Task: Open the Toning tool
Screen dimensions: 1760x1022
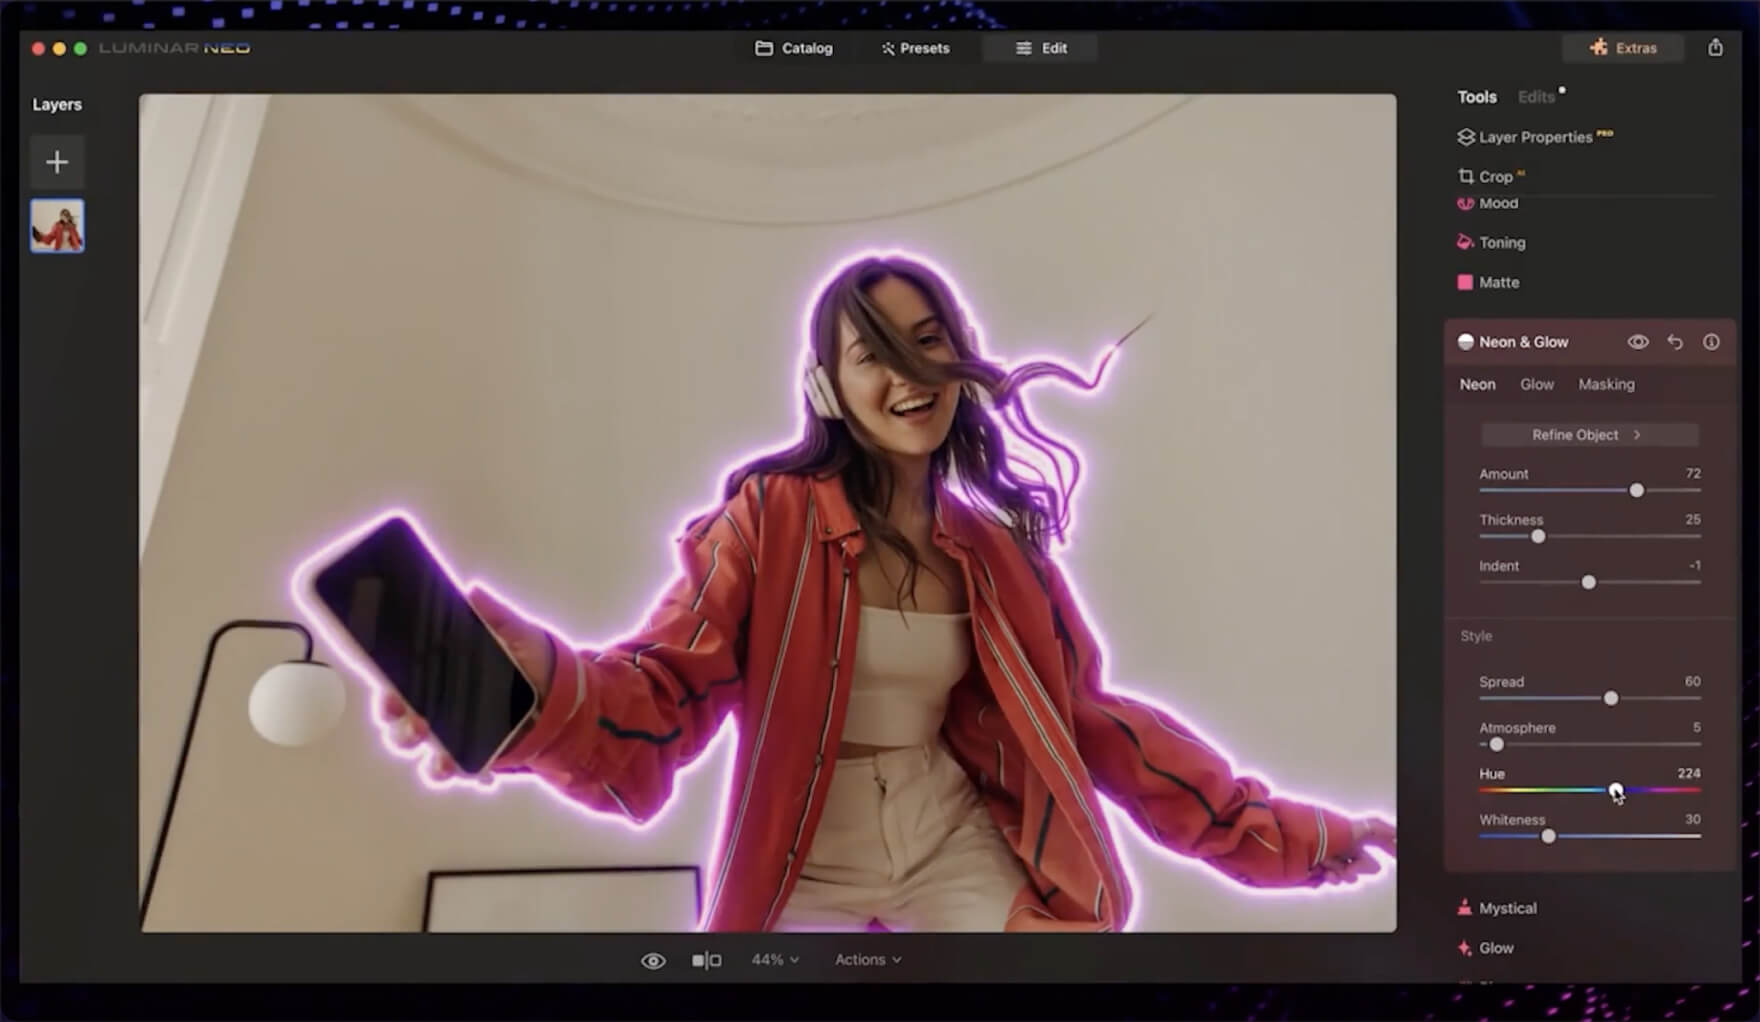Action: [1501, 243]
